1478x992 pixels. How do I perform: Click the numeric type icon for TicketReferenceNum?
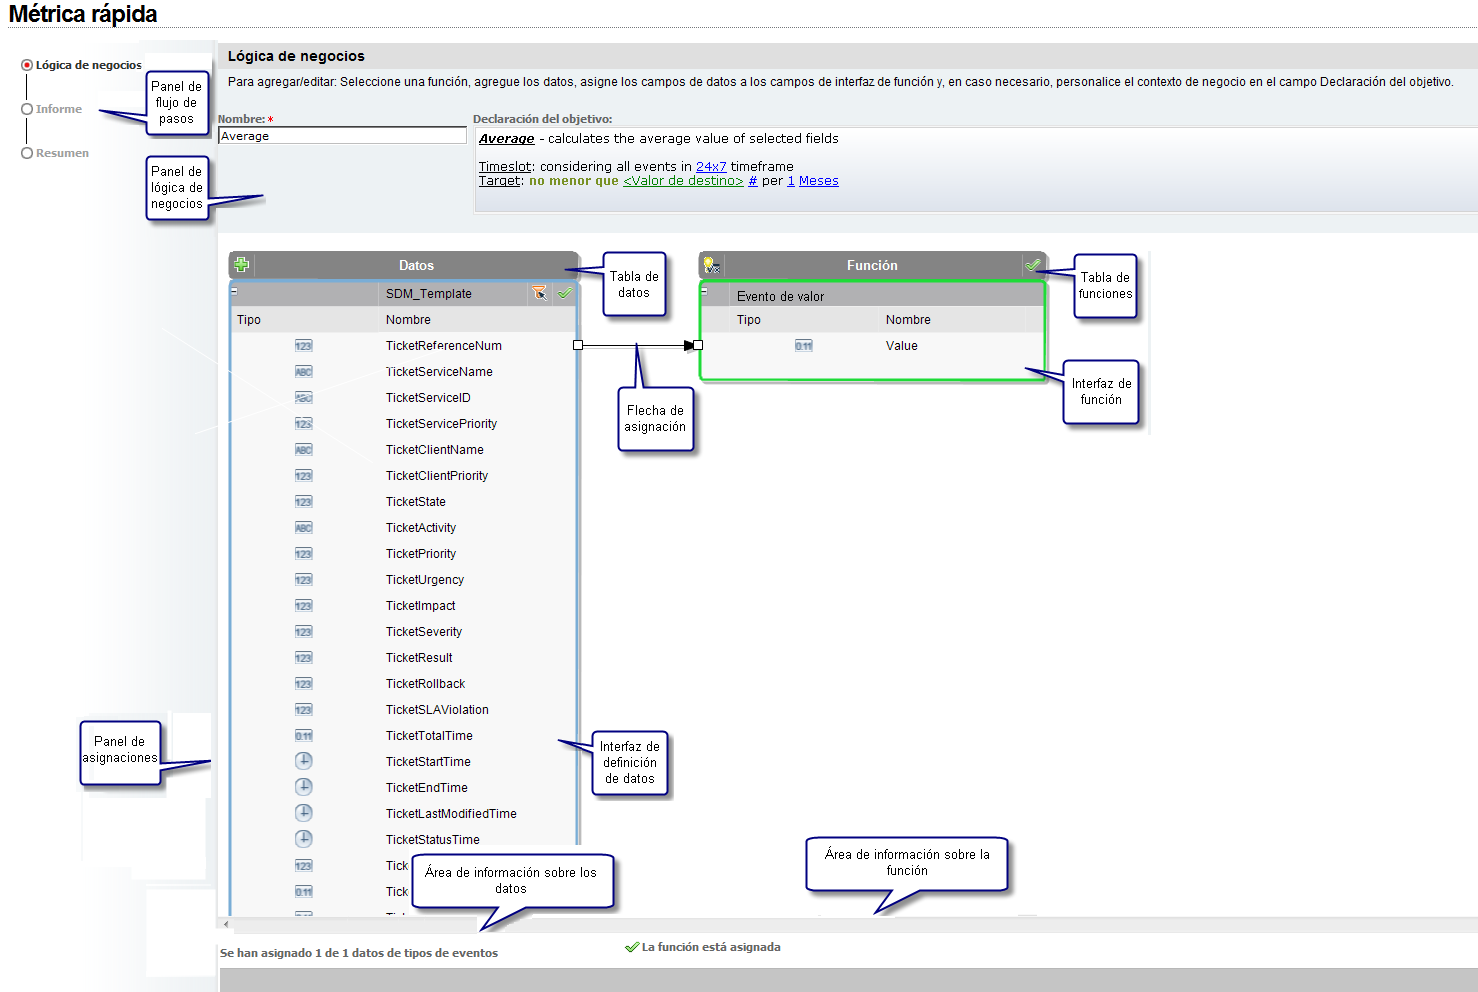click(303, 346)
